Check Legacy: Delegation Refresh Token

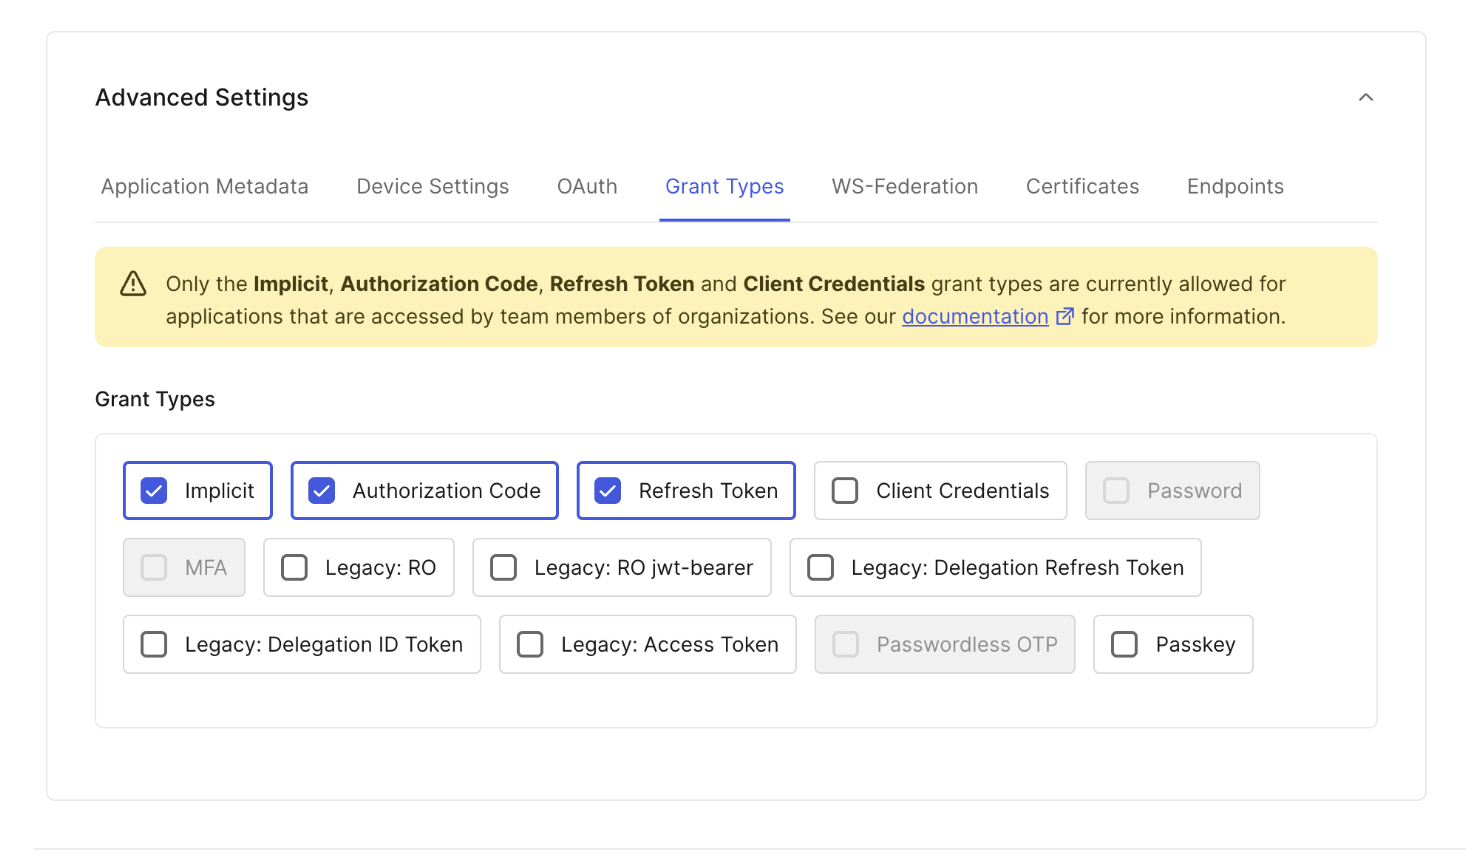click(x=820, y=567)
